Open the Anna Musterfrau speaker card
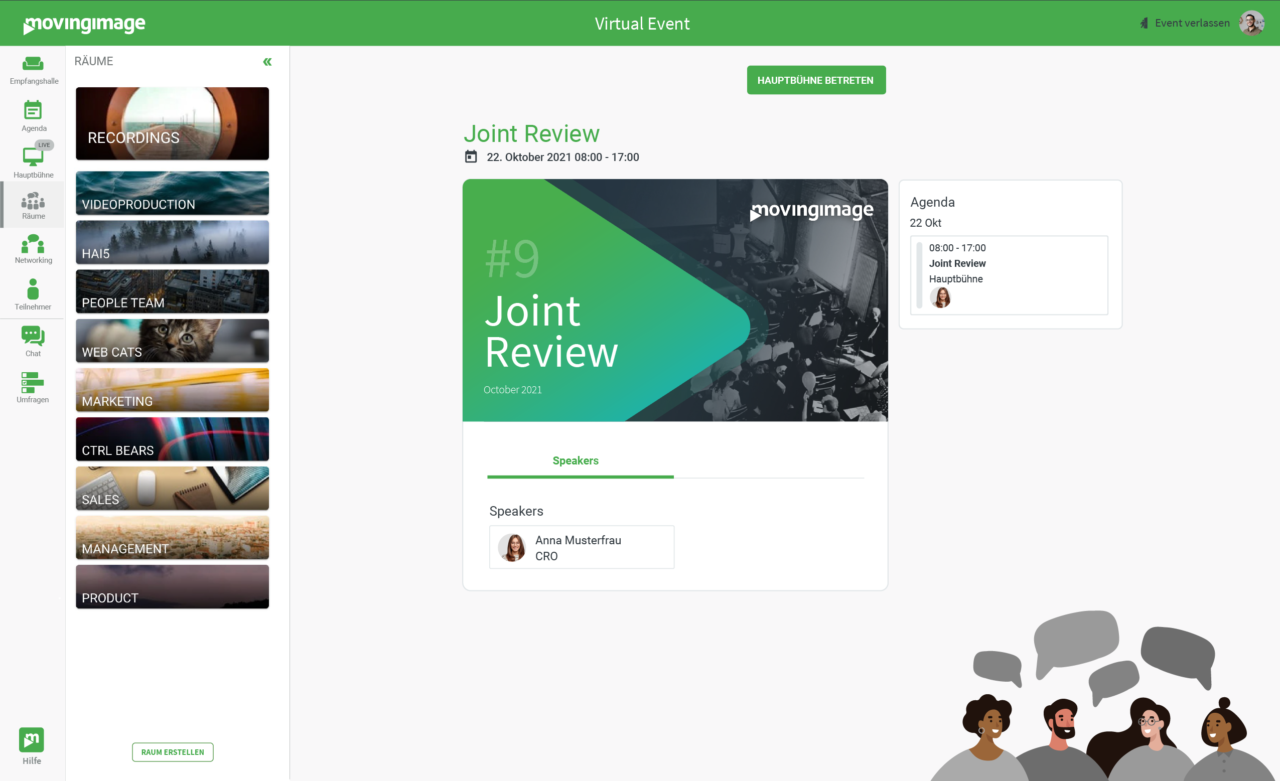 581,547
